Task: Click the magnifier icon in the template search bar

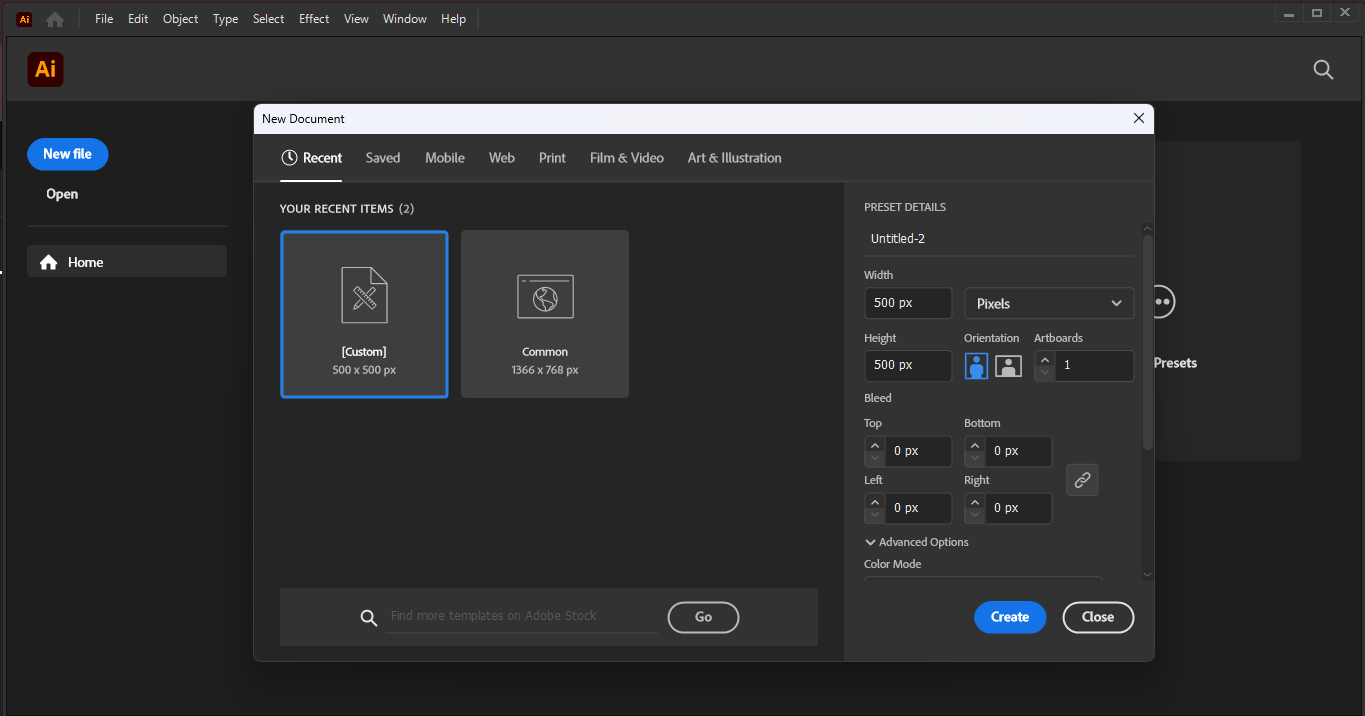Action: point(369,617)
